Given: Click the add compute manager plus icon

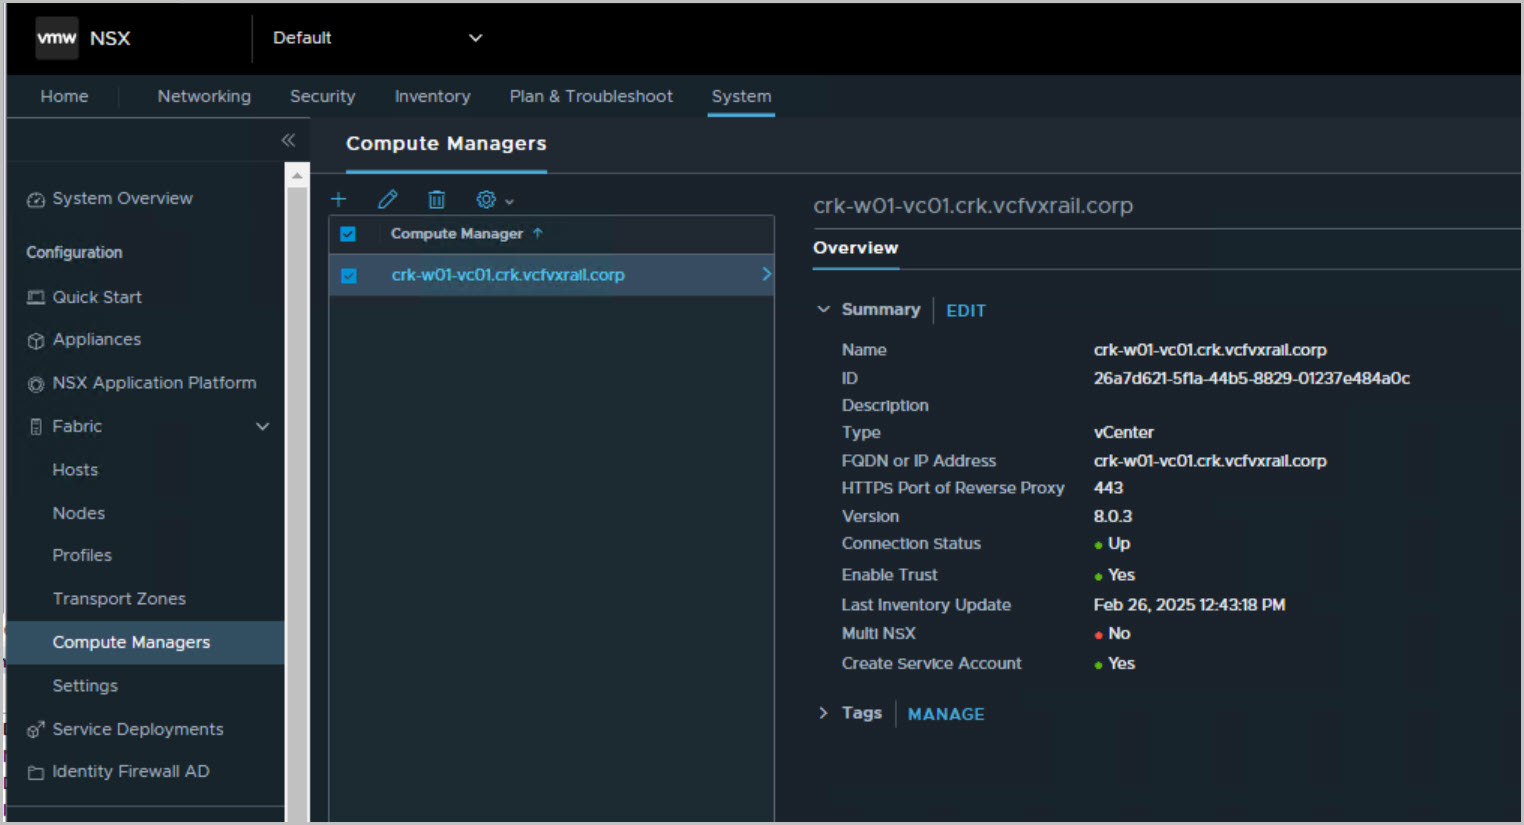Looking at the screenshot, I should coord(339,200).
